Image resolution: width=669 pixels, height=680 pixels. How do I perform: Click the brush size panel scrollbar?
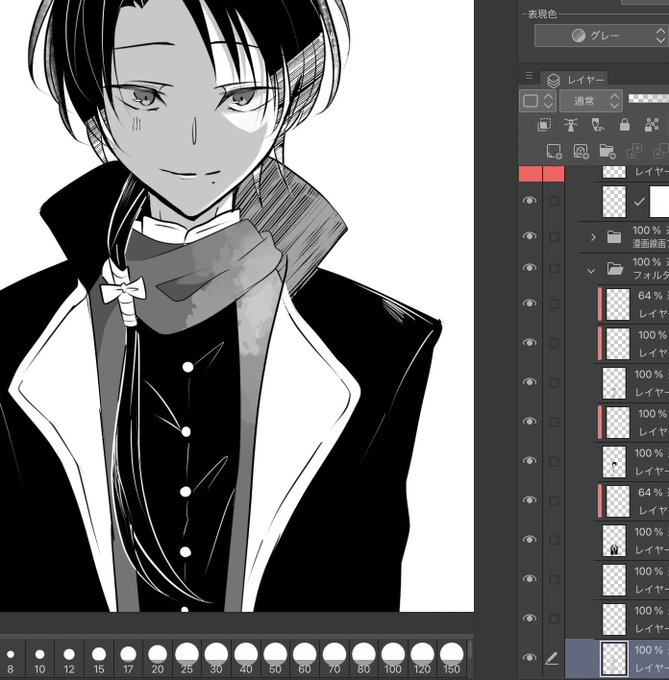pos(469,650)
